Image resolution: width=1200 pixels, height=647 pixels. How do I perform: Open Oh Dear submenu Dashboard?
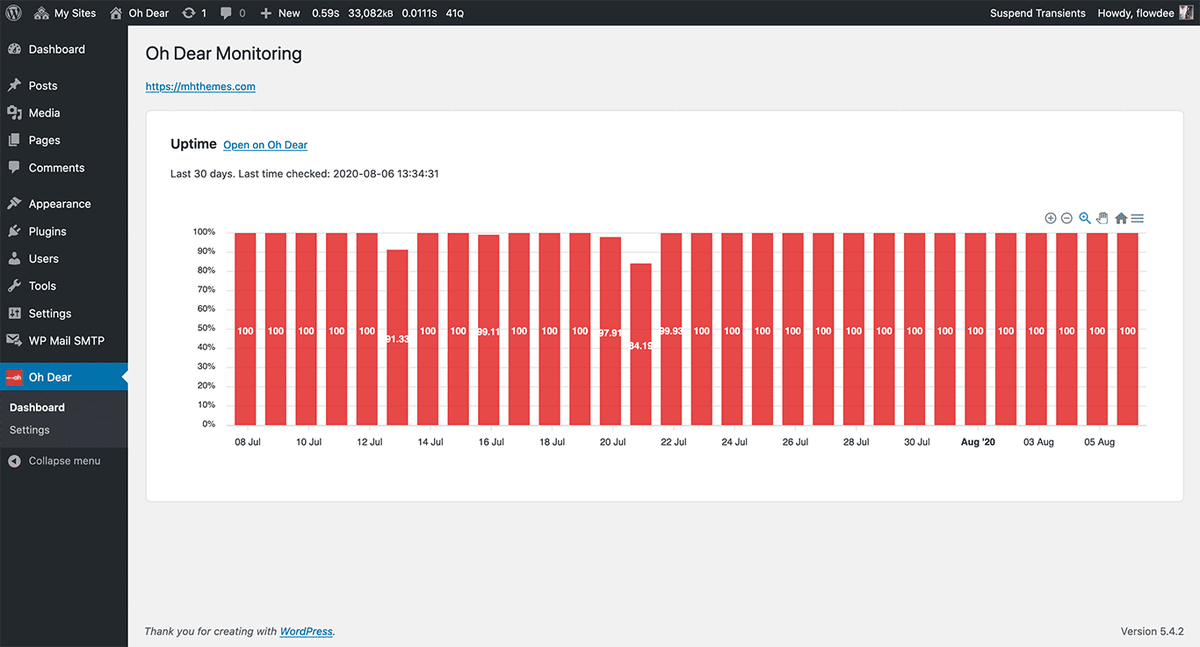point(37,408)
